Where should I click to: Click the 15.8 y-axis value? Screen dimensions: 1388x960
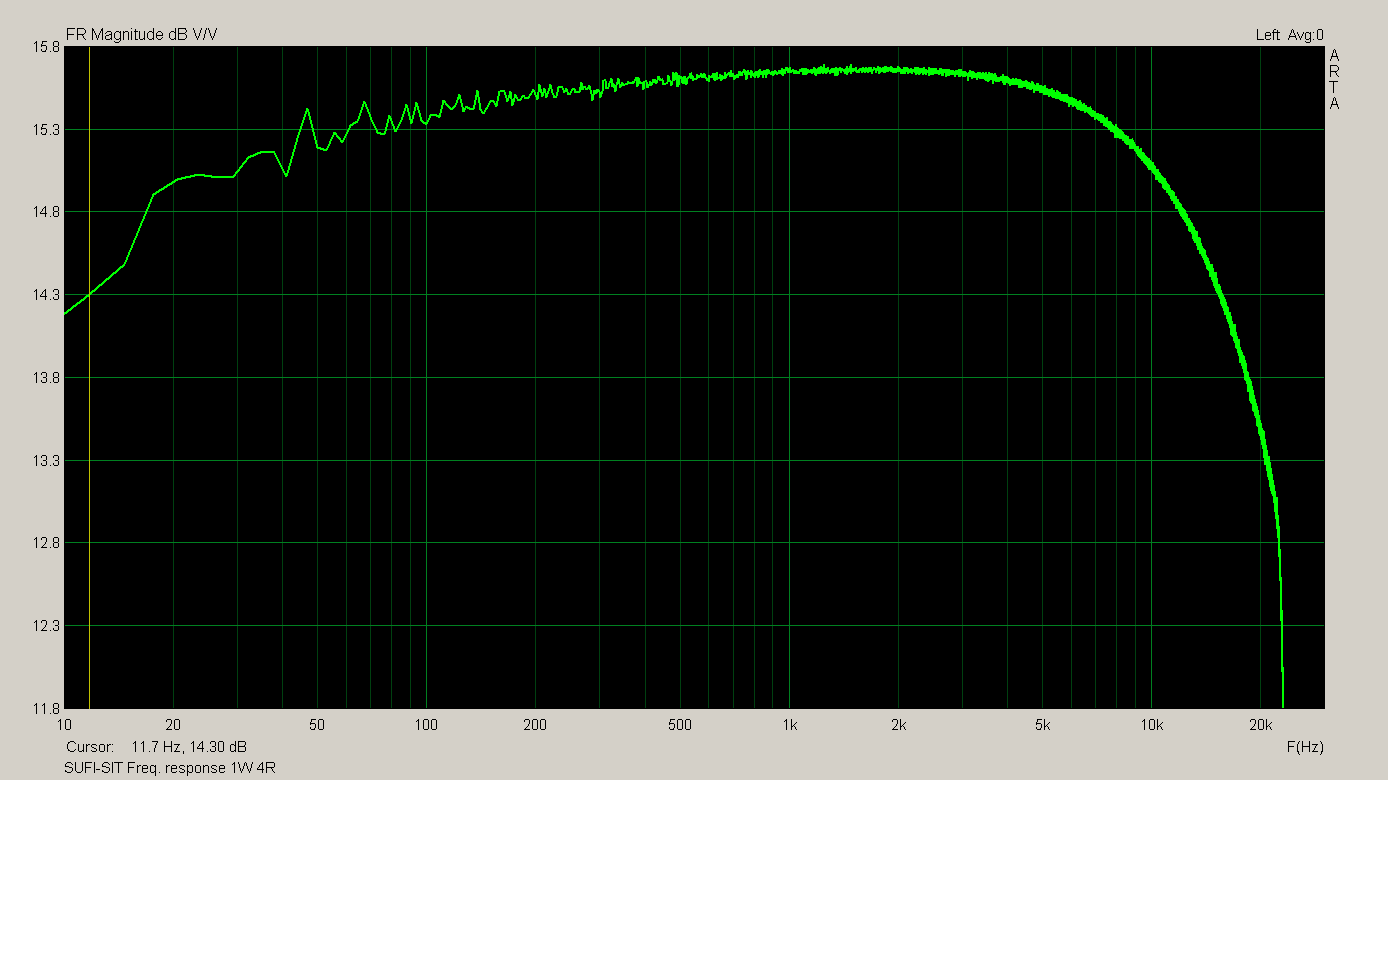[46, 47]
